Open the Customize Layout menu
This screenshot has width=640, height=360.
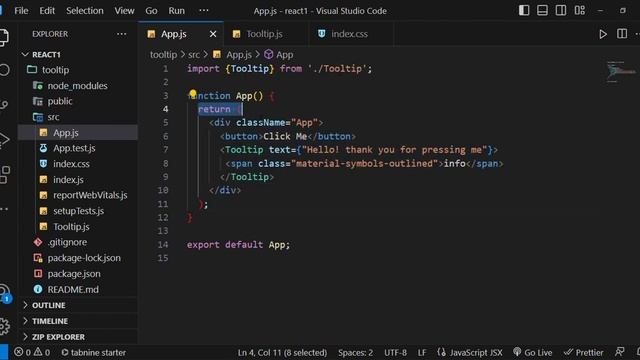pyautogui.click(x=580, y=11)
